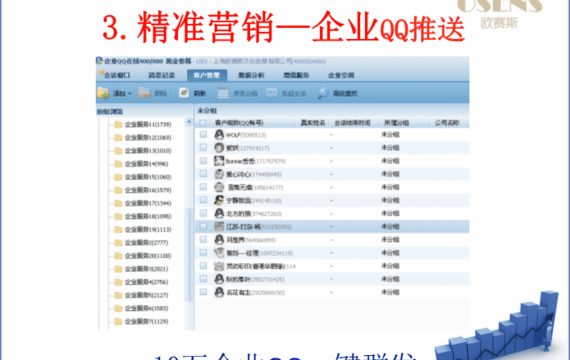Click the 添加 folder-plus icon
The image size is (570, 360).
pyautogui.click(x=103, y=93)
